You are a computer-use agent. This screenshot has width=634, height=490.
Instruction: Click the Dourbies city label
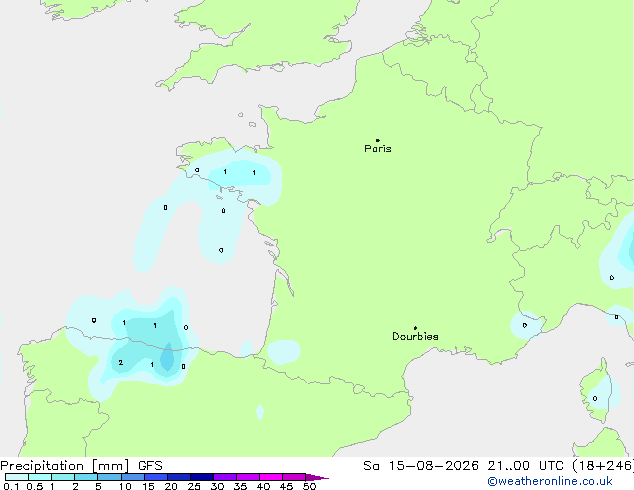click(415, 336)
